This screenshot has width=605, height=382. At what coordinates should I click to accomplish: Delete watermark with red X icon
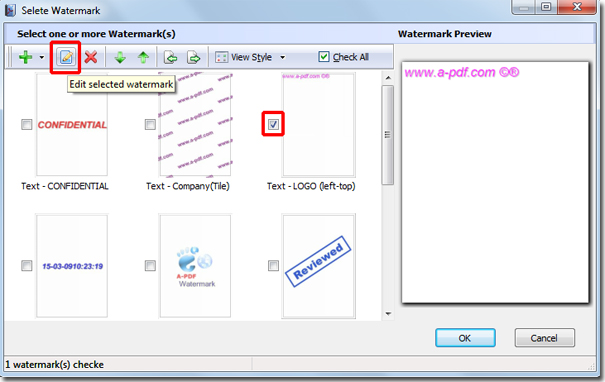click(91, 57)
